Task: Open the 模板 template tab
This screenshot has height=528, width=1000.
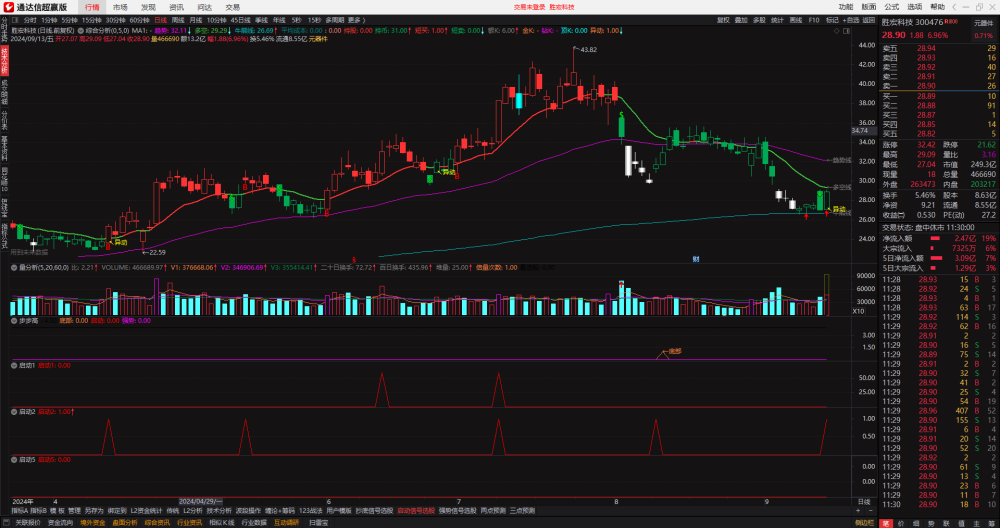Action: (57, 511)
